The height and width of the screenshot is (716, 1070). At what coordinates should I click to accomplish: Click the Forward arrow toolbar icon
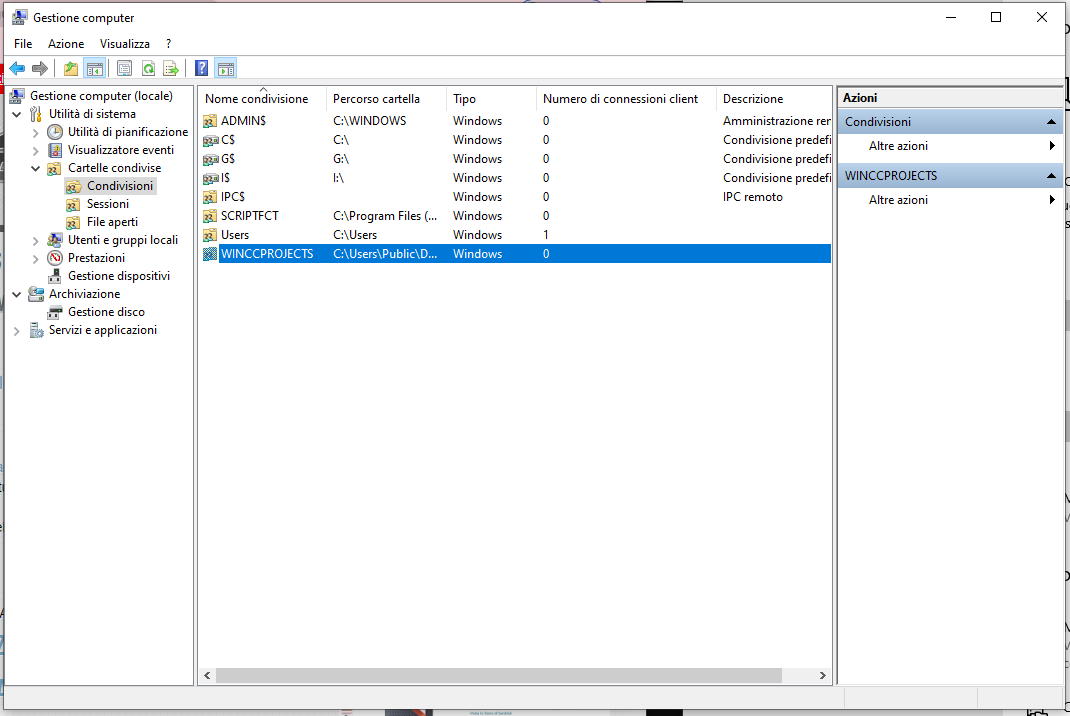pos(40,68)
